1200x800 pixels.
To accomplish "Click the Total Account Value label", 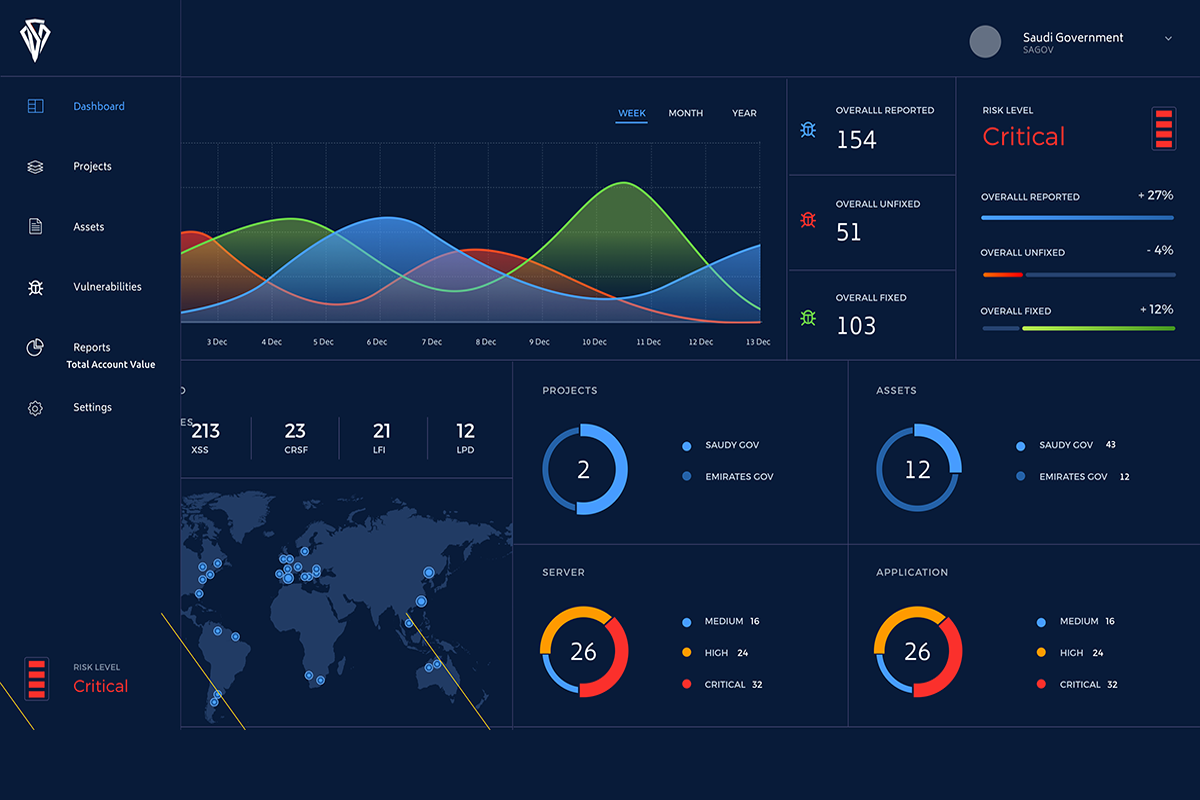I will pyautogui.click(x=111, y=365).
